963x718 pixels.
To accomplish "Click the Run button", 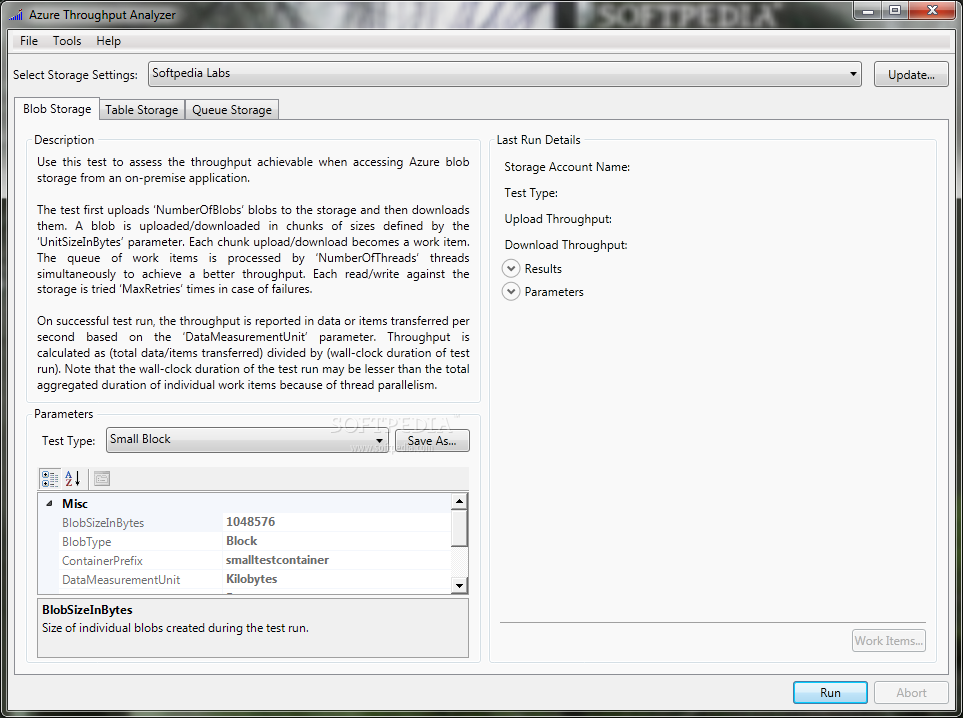I will [830, 692].
